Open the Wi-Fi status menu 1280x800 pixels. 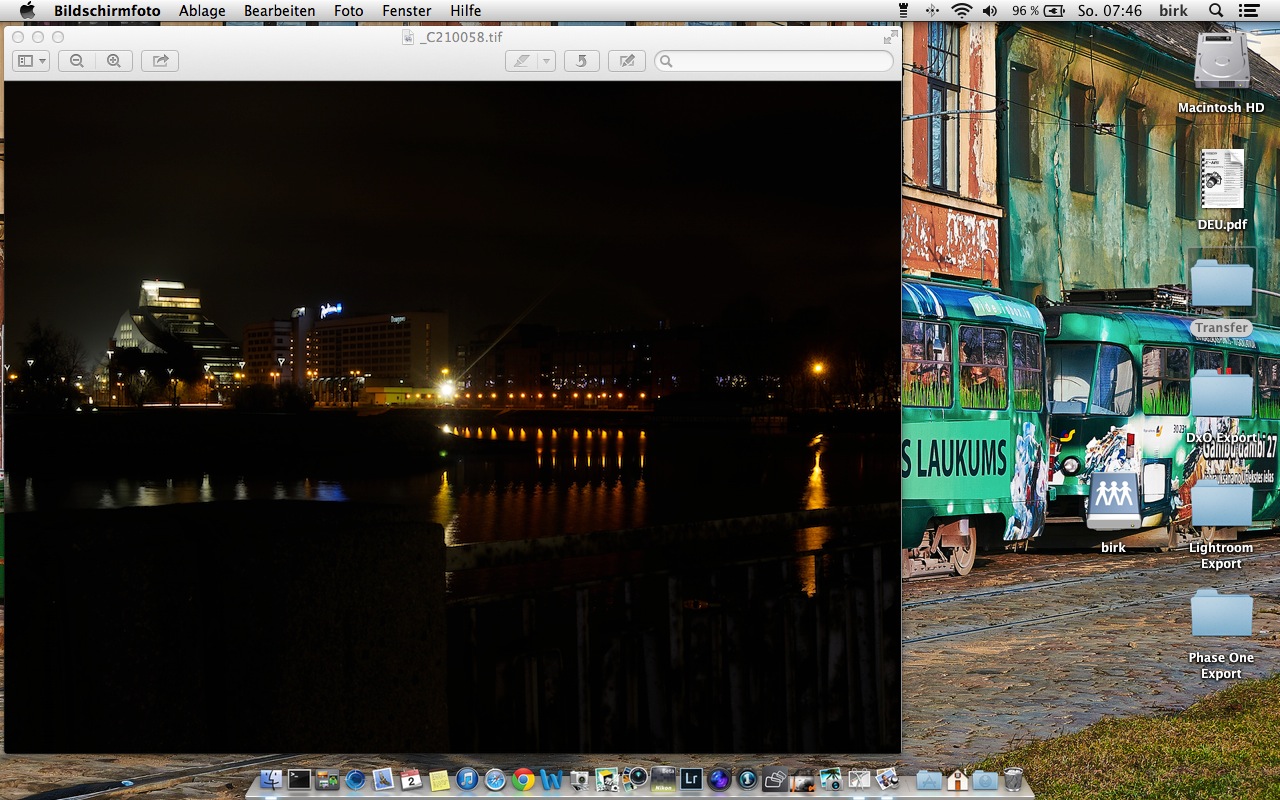pyautogui.click(x=962, y=11)
